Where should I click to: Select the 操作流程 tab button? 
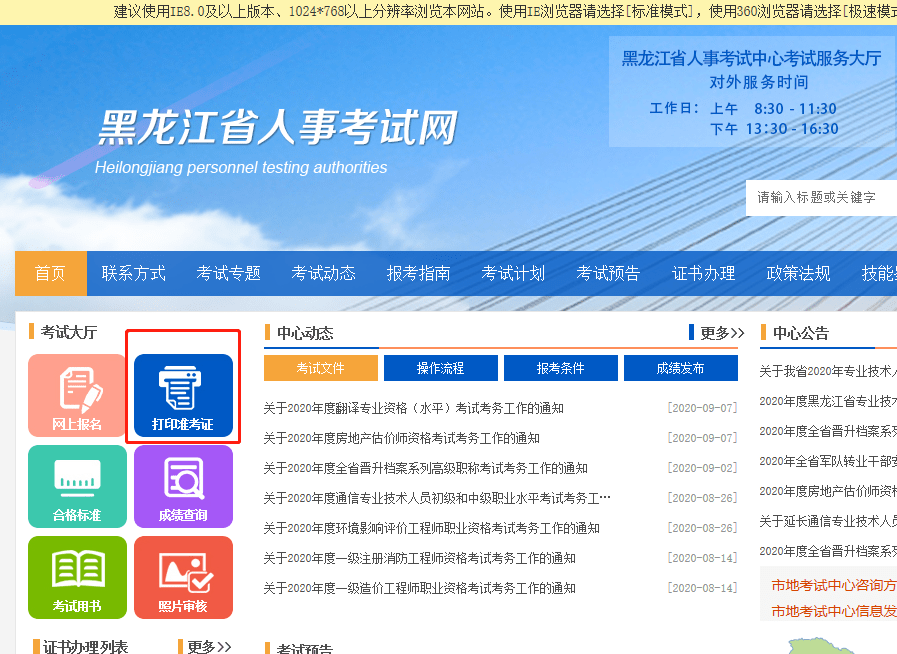pyautogui.click(x=440, y=367)
